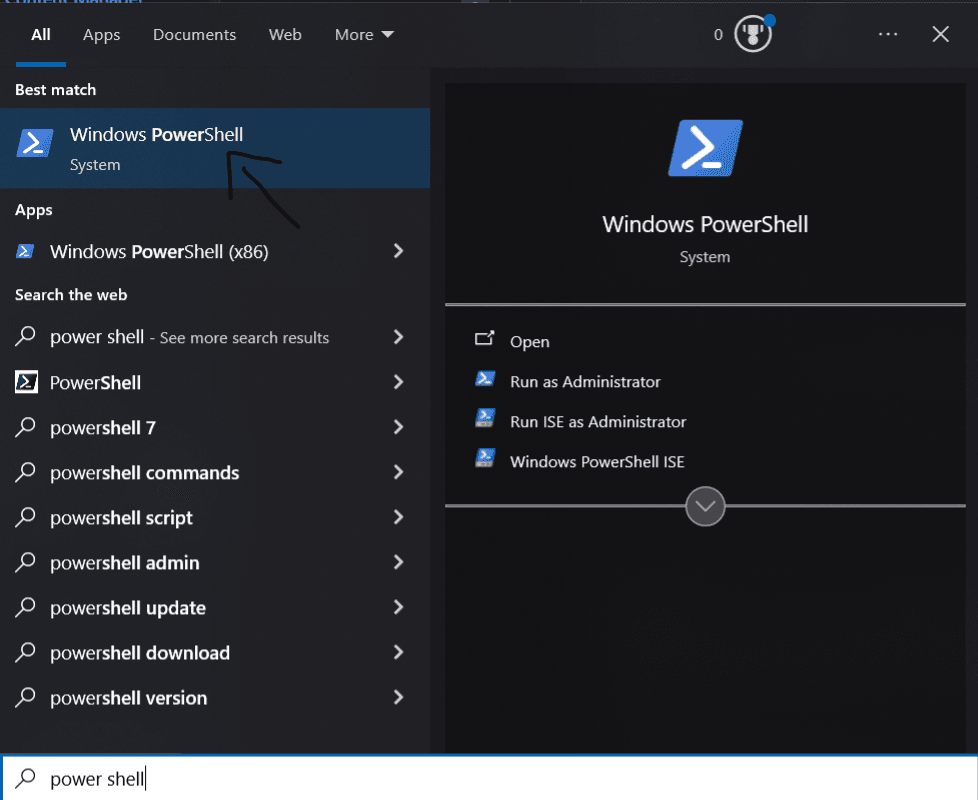Click the Open action icon
The image size is (978, 800).
(484, 339)
